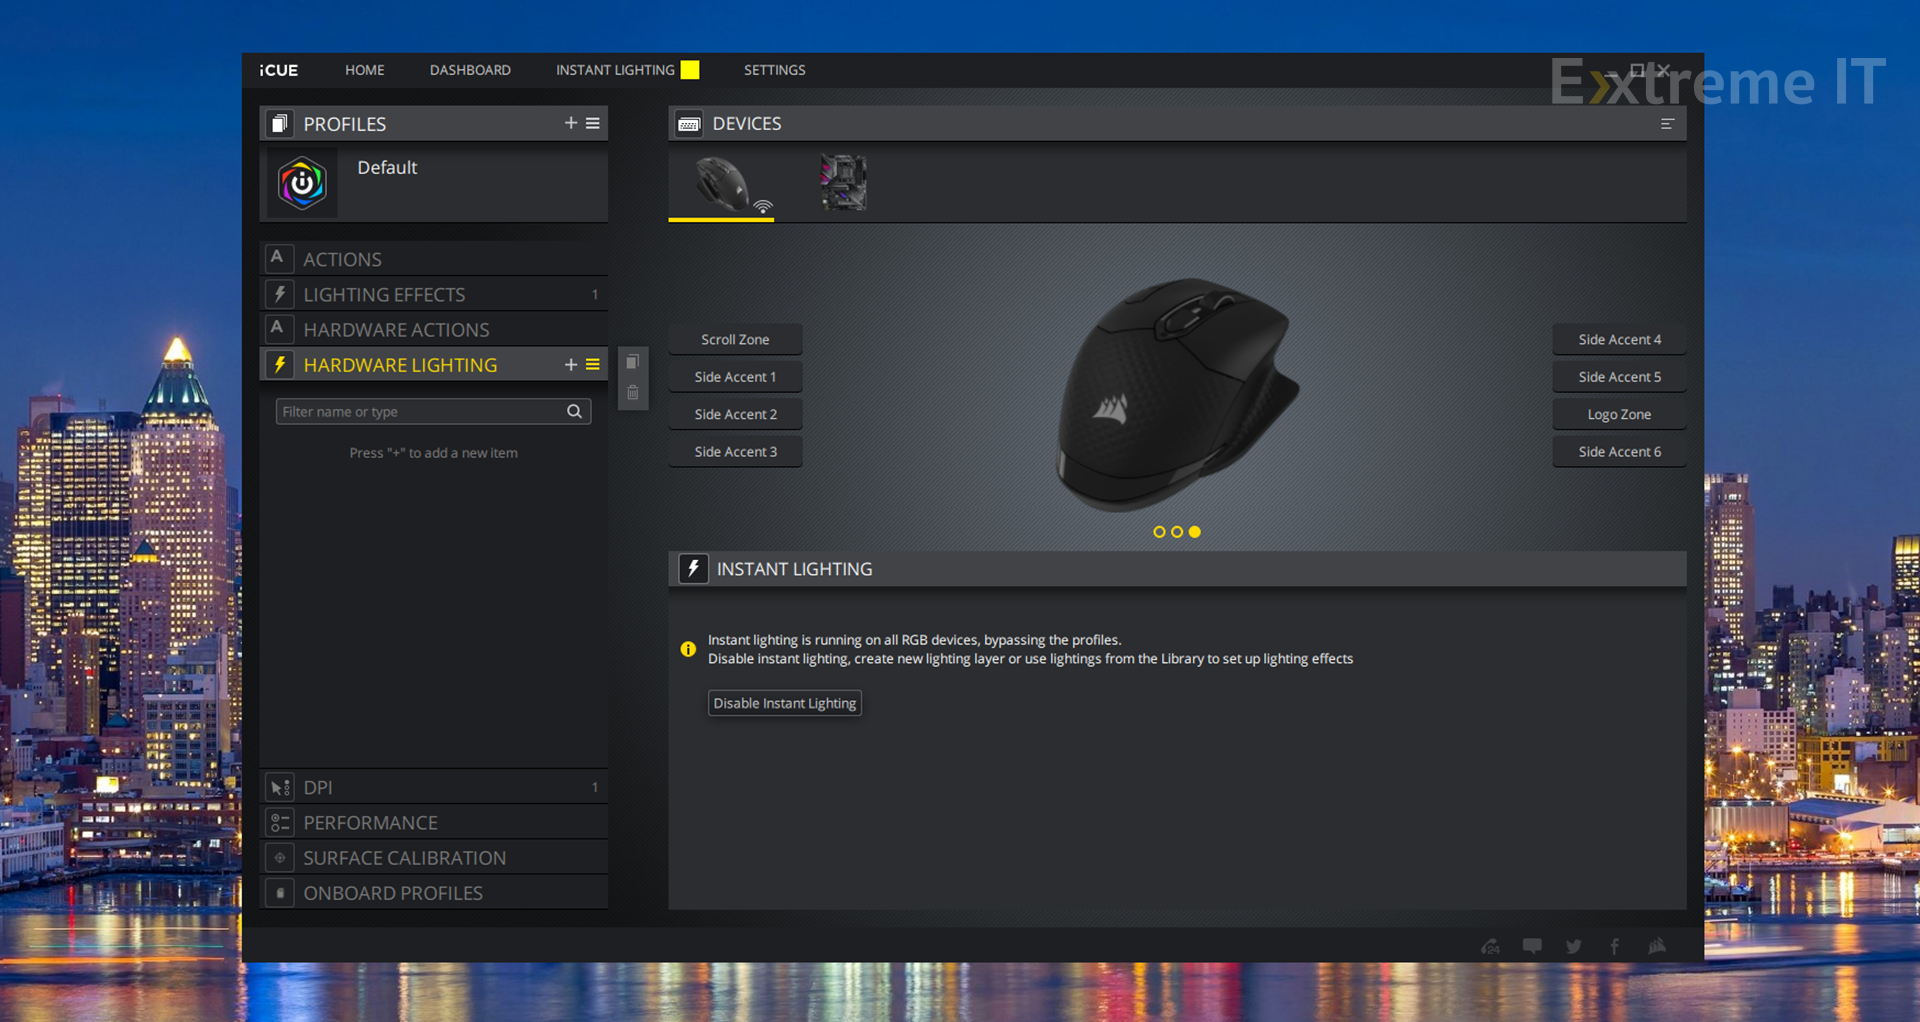Open the chat feedback icon
The image size is (1920, 1022).
point(1532,945)
